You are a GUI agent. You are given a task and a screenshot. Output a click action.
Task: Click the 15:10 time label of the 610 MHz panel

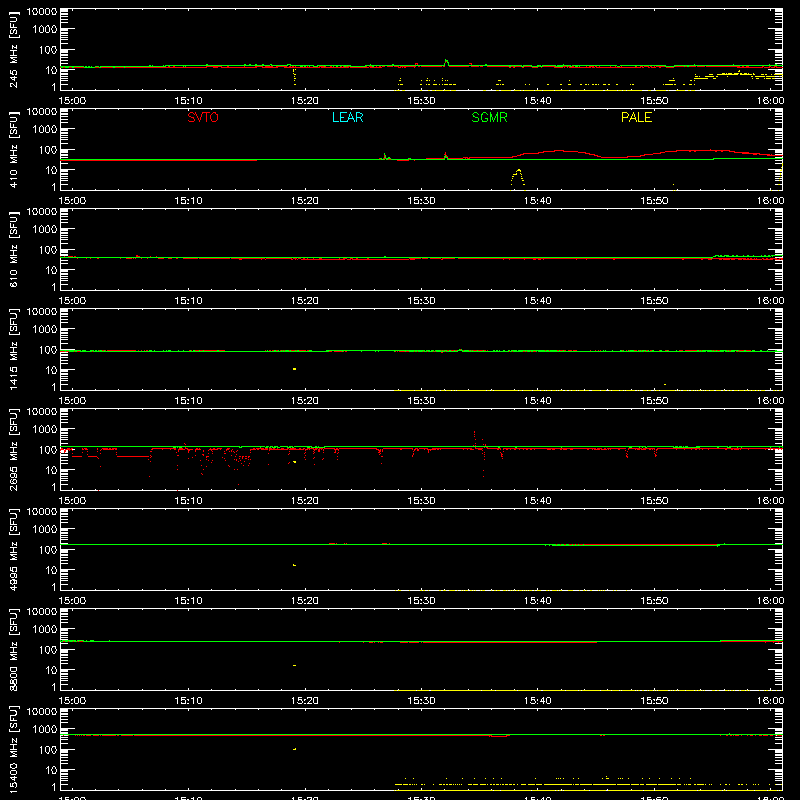(188, 301)
